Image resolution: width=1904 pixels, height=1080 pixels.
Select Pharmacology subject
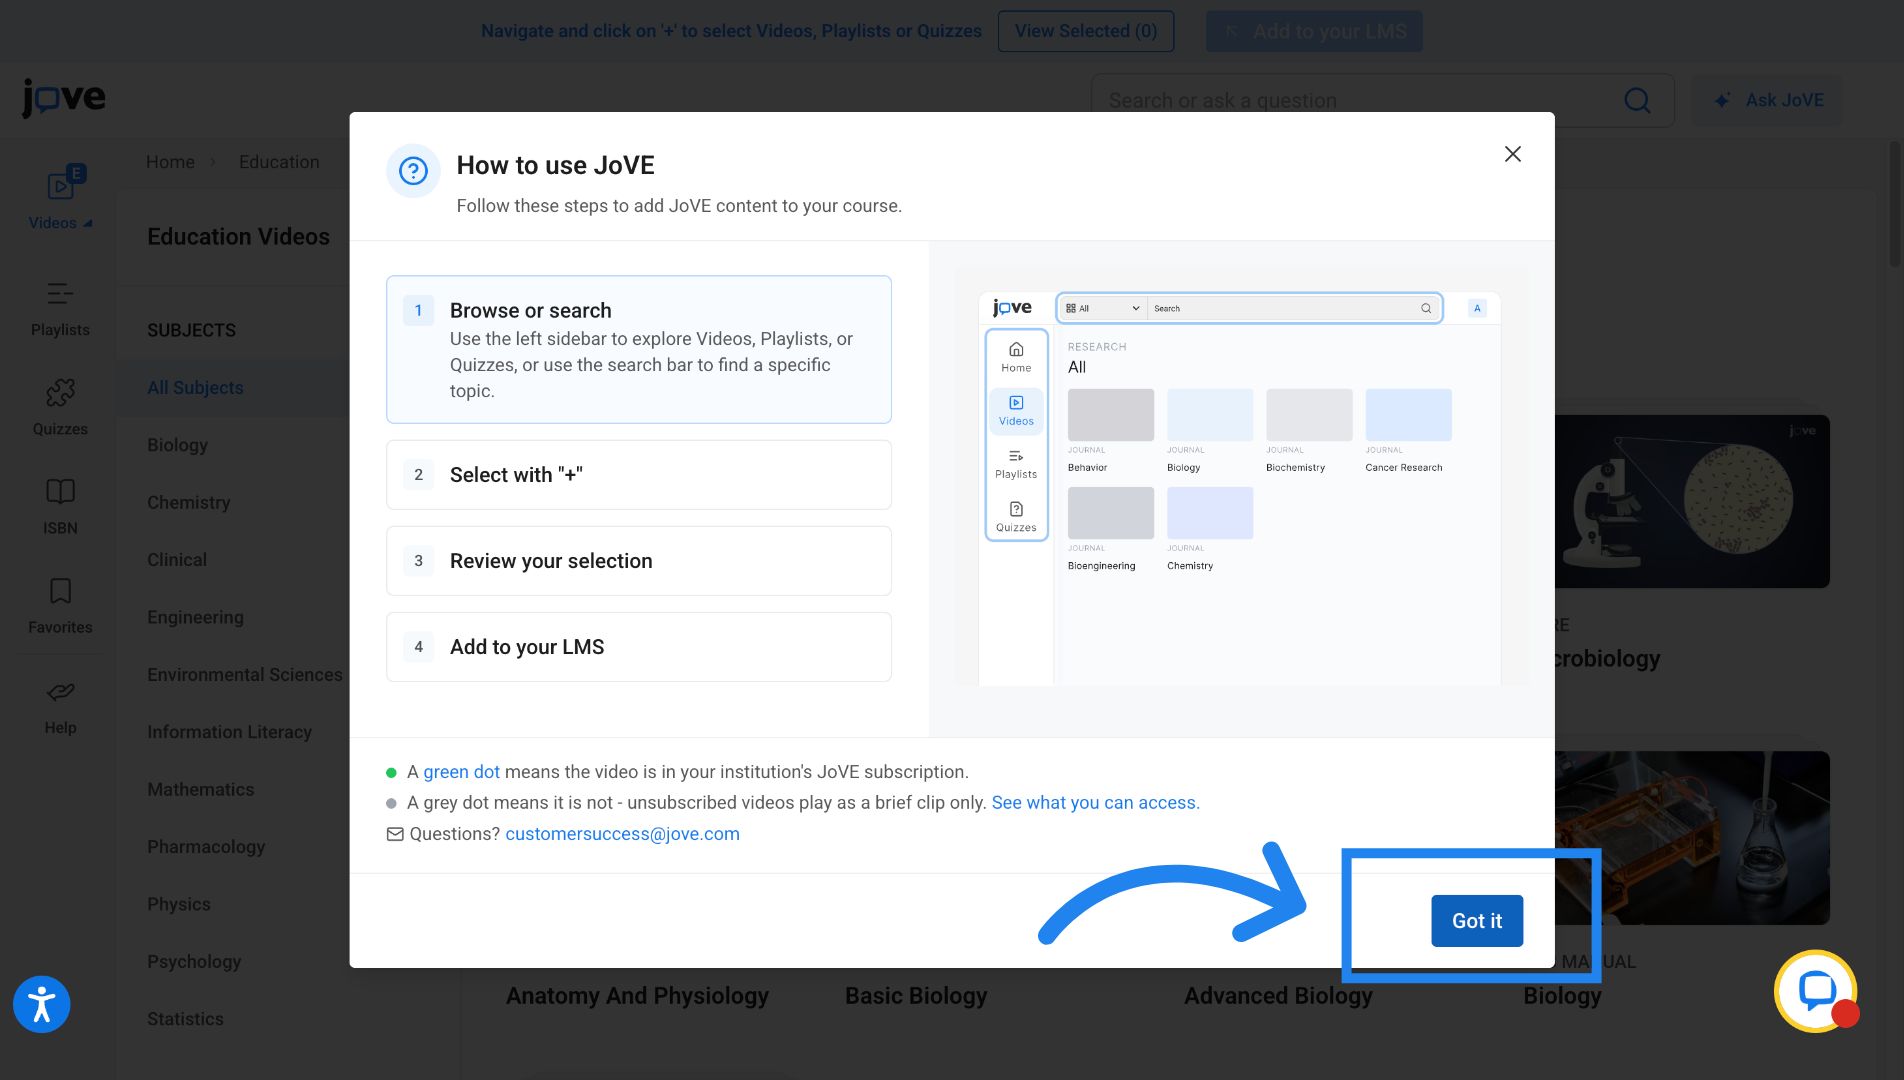coord(206,847)
